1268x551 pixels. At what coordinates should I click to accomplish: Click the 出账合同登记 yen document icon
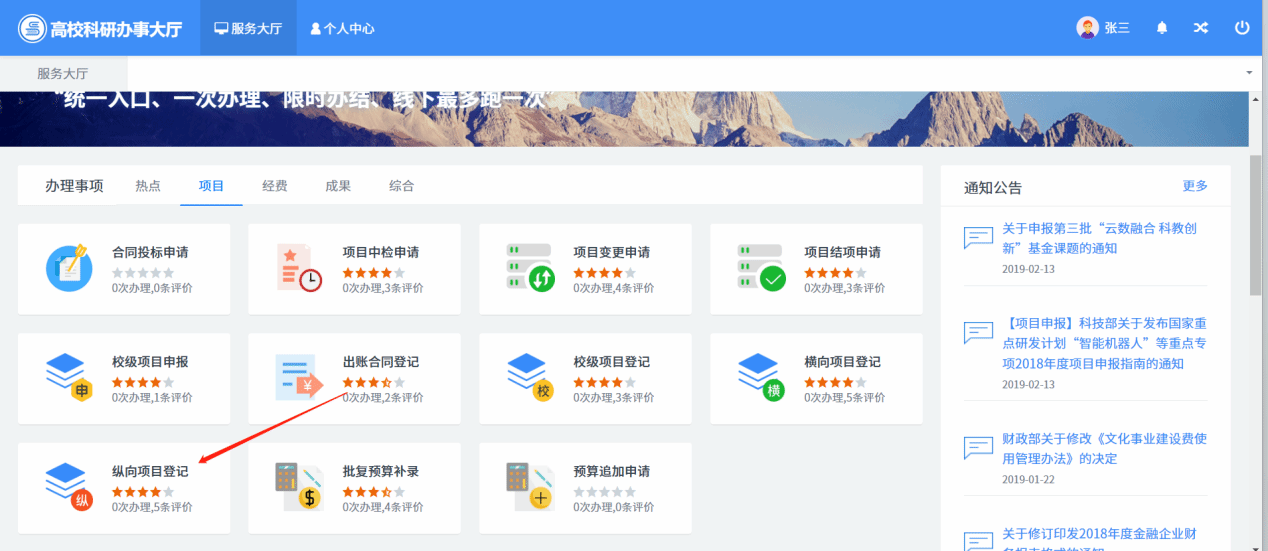299,377
